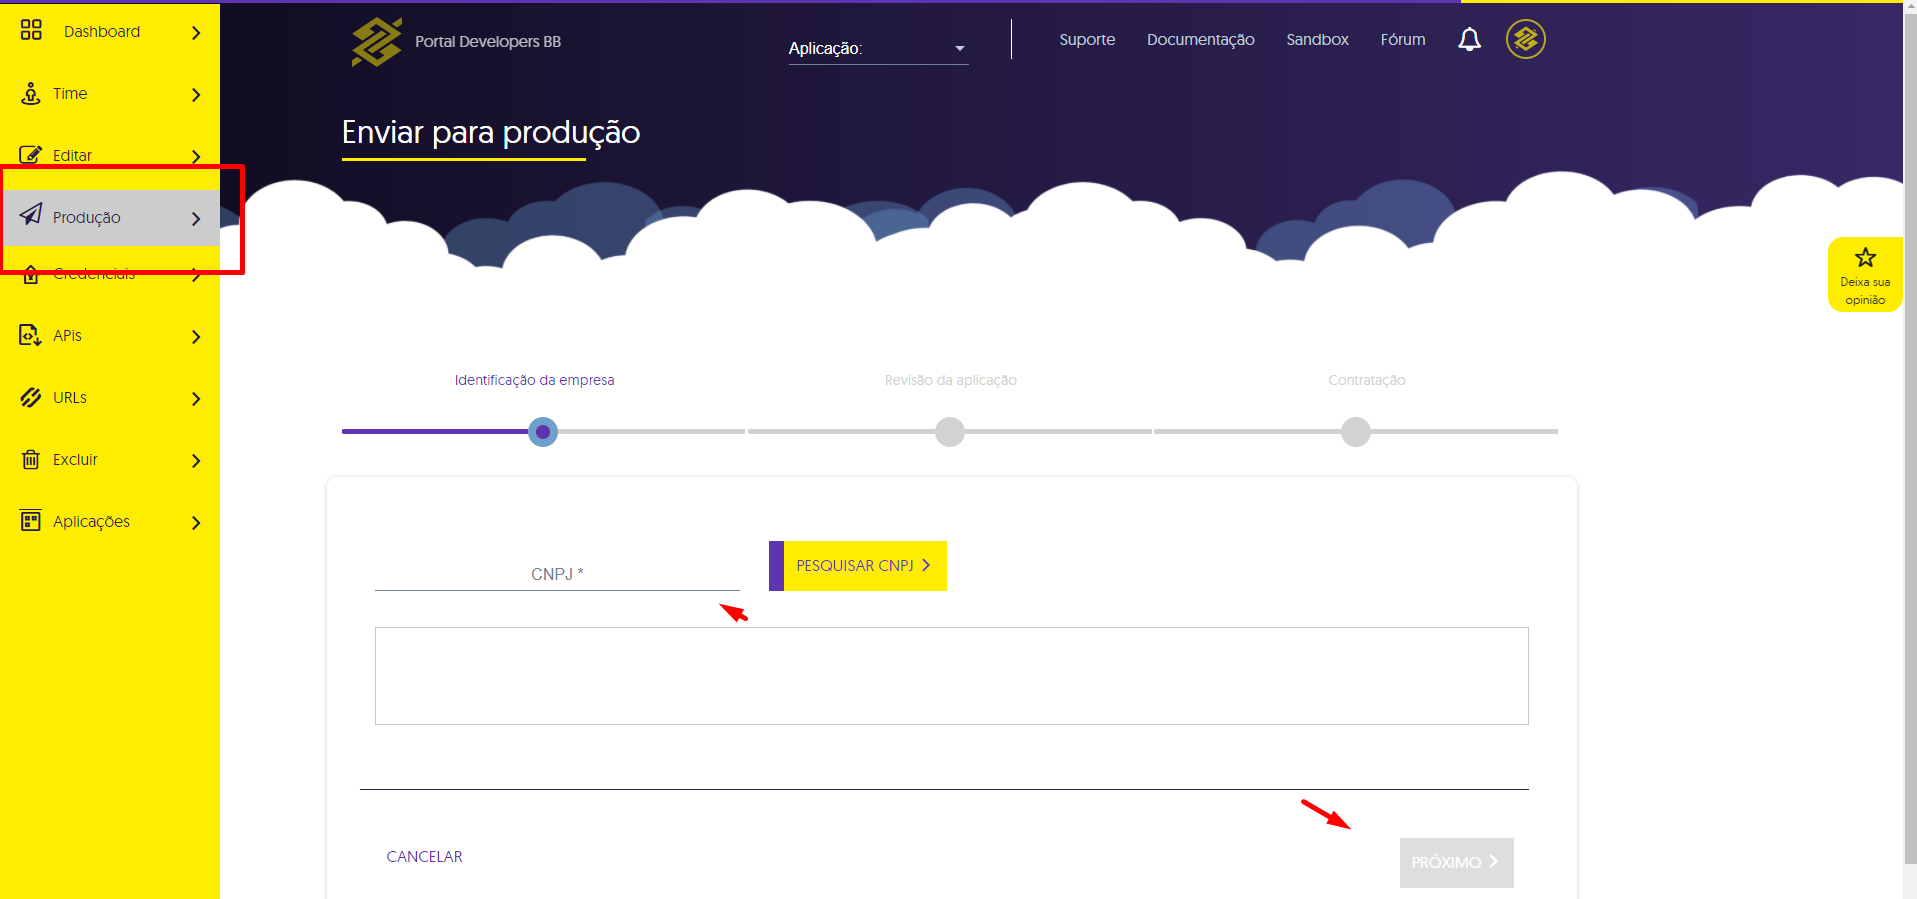Click the Identificação da empresa step label
The height and width of the screenshot is (899, 1917).
coord(534,380)
